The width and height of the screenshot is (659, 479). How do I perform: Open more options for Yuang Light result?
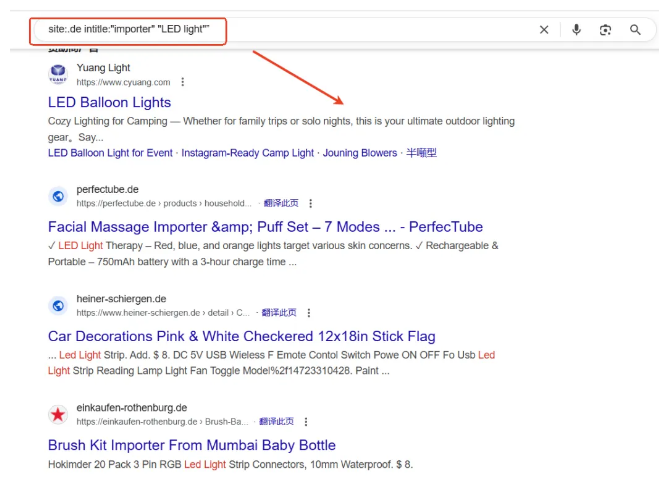coord(182,82)
